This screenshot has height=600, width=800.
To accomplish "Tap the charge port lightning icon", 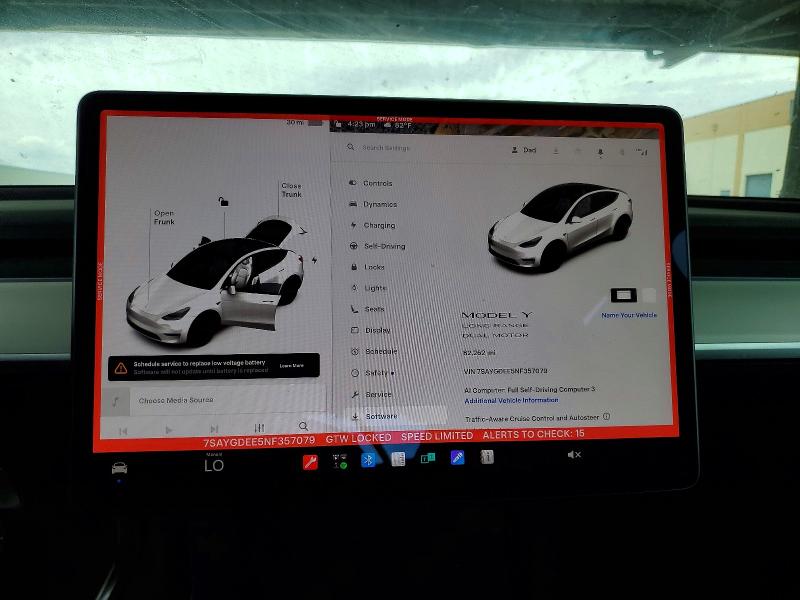I will pos(314,260).
